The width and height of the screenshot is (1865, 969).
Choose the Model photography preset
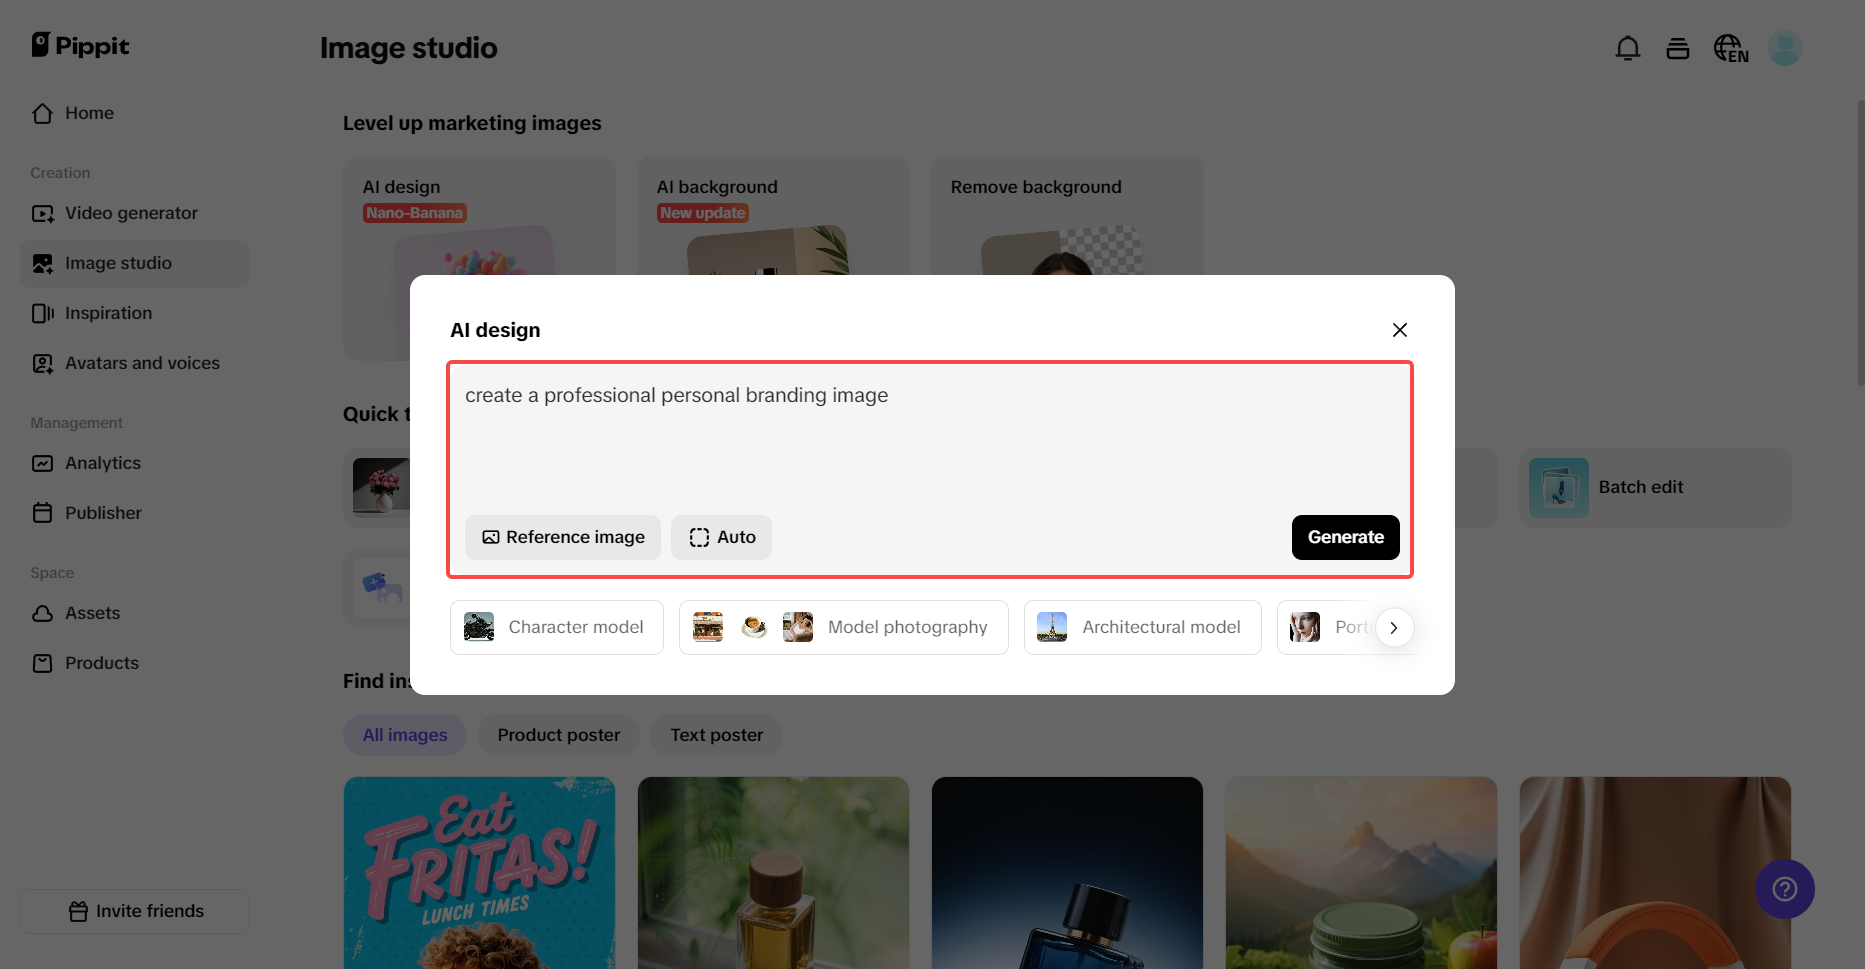click(844, 627)
